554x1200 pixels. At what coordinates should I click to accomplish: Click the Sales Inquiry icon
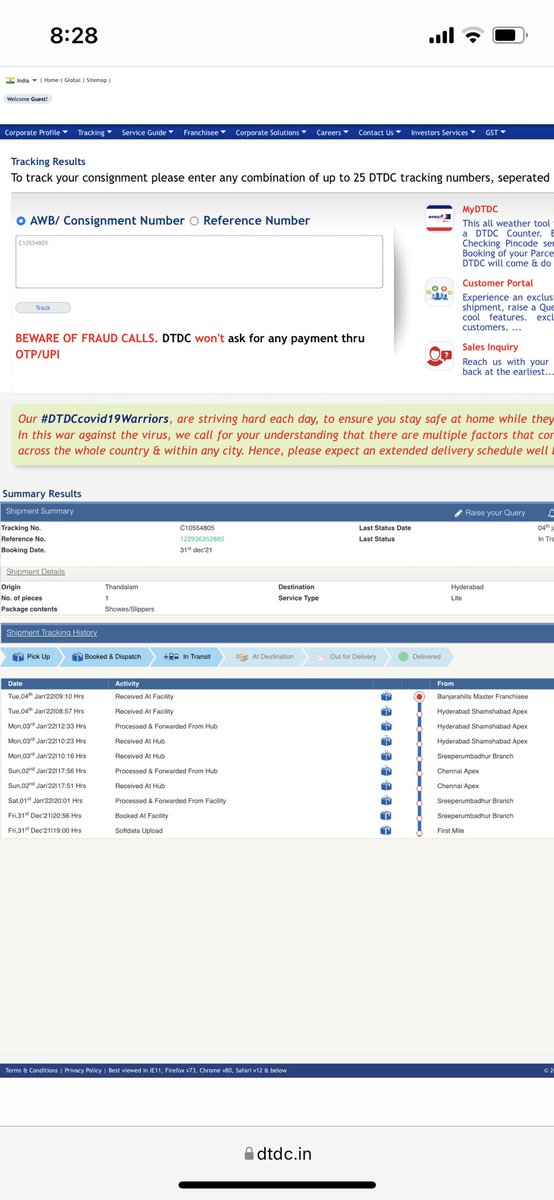(x=439, y=356)
